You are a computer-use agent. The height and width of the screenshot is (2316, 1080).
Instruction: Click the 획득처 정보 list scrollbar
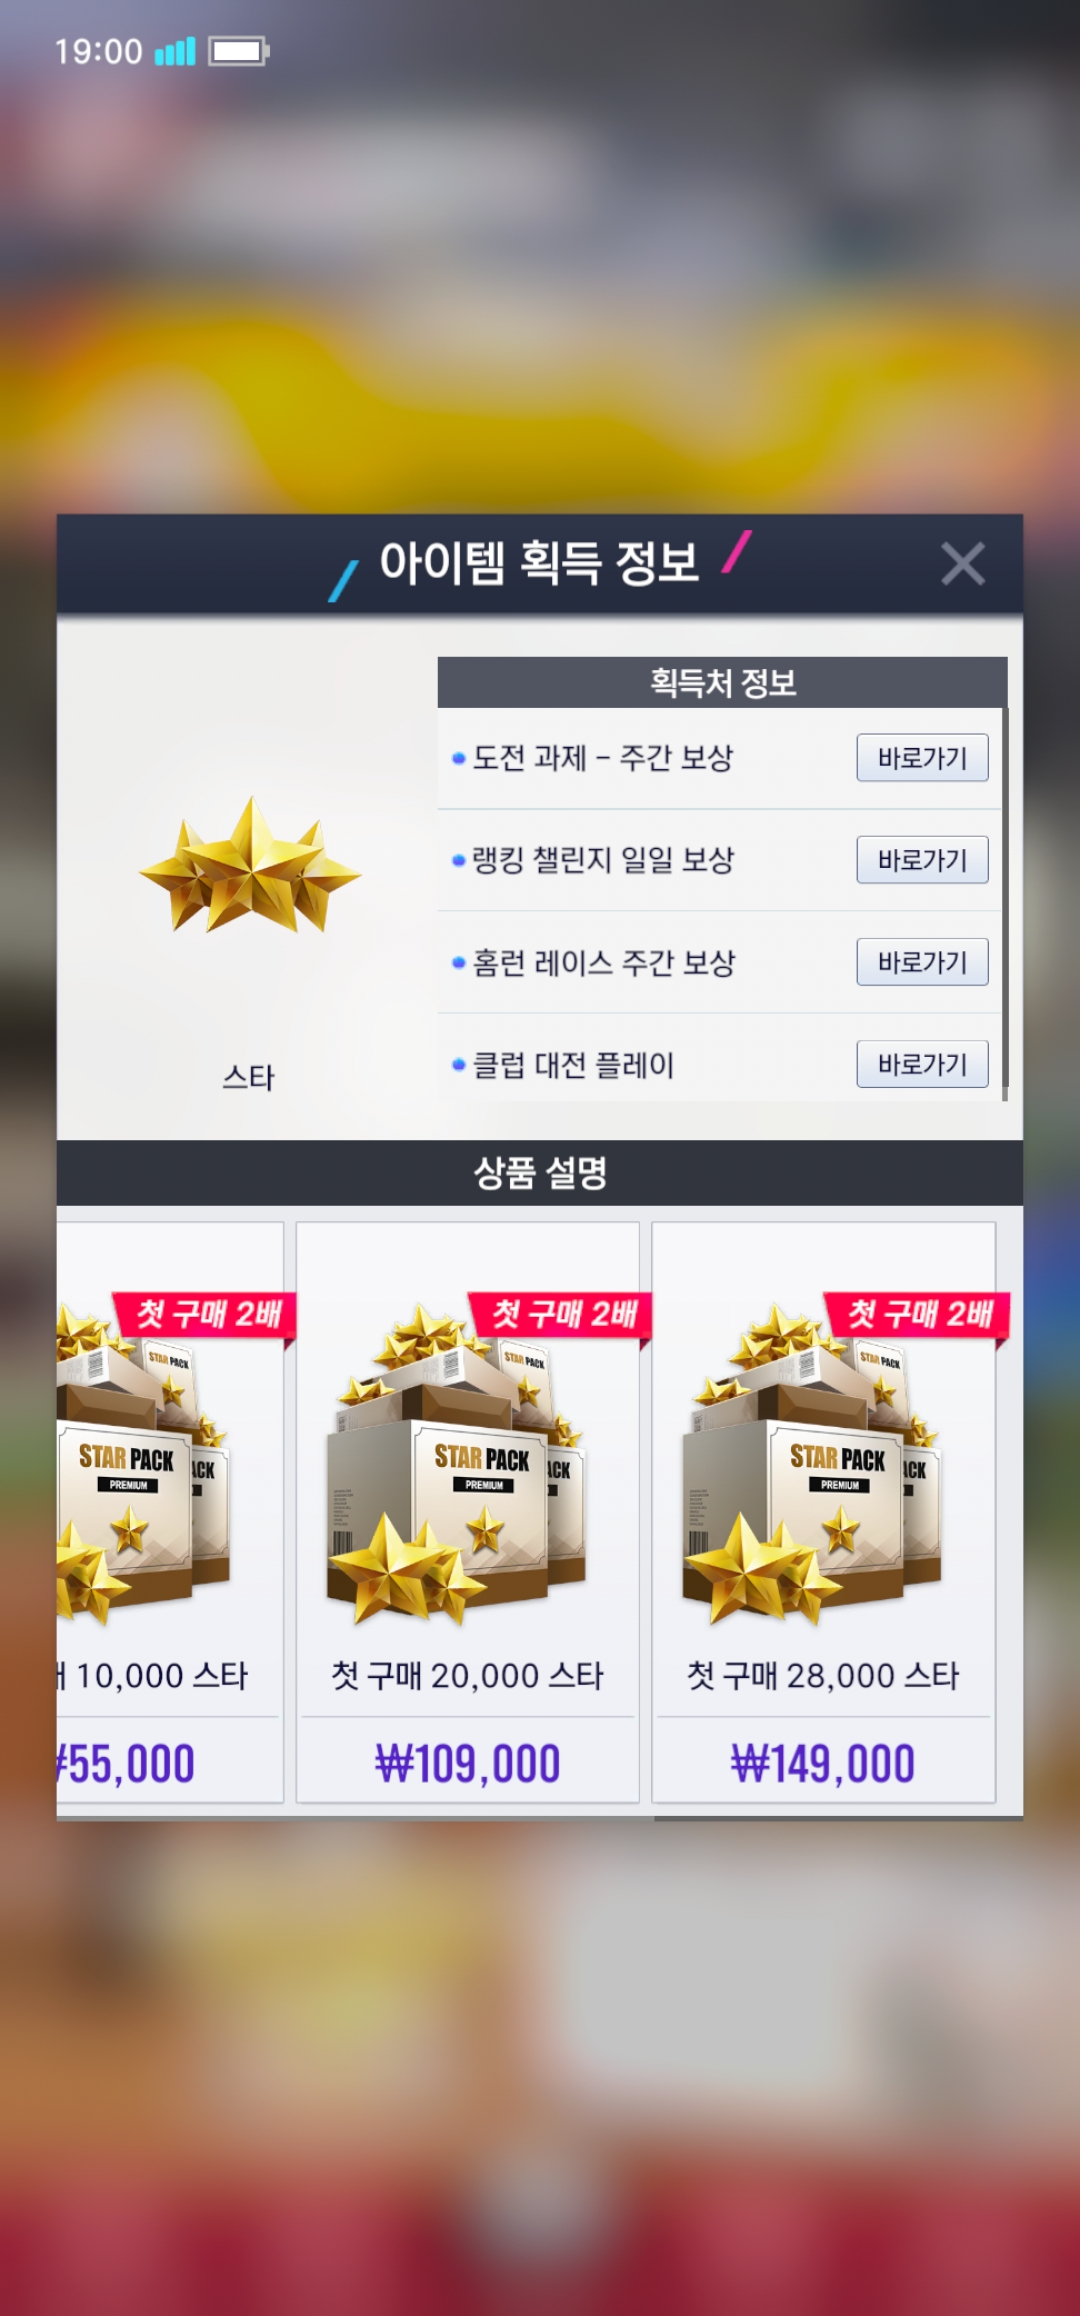[1004, 897]
